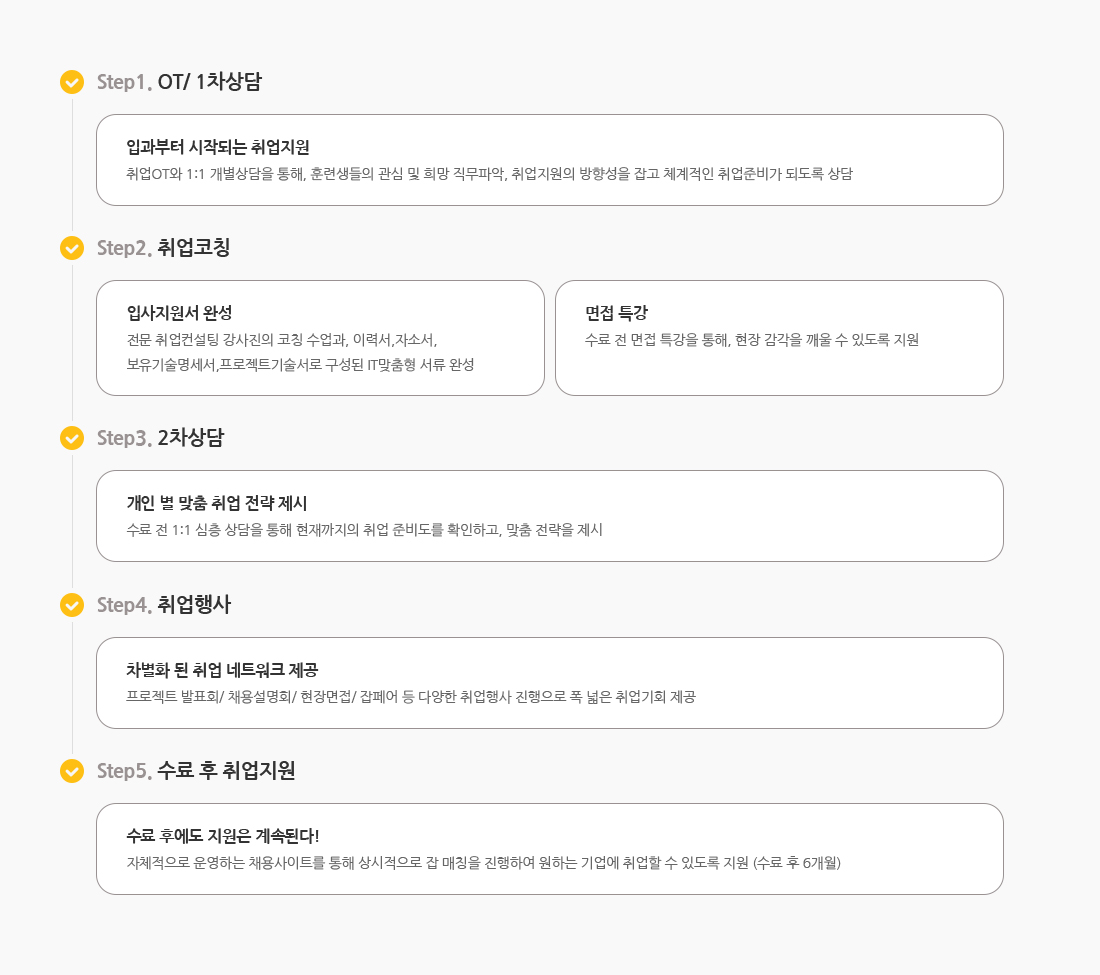Viewport: 1100px width, 975px height.
Task: Click the yellow check icon beside Step2
Action: (x=72, y=248)
